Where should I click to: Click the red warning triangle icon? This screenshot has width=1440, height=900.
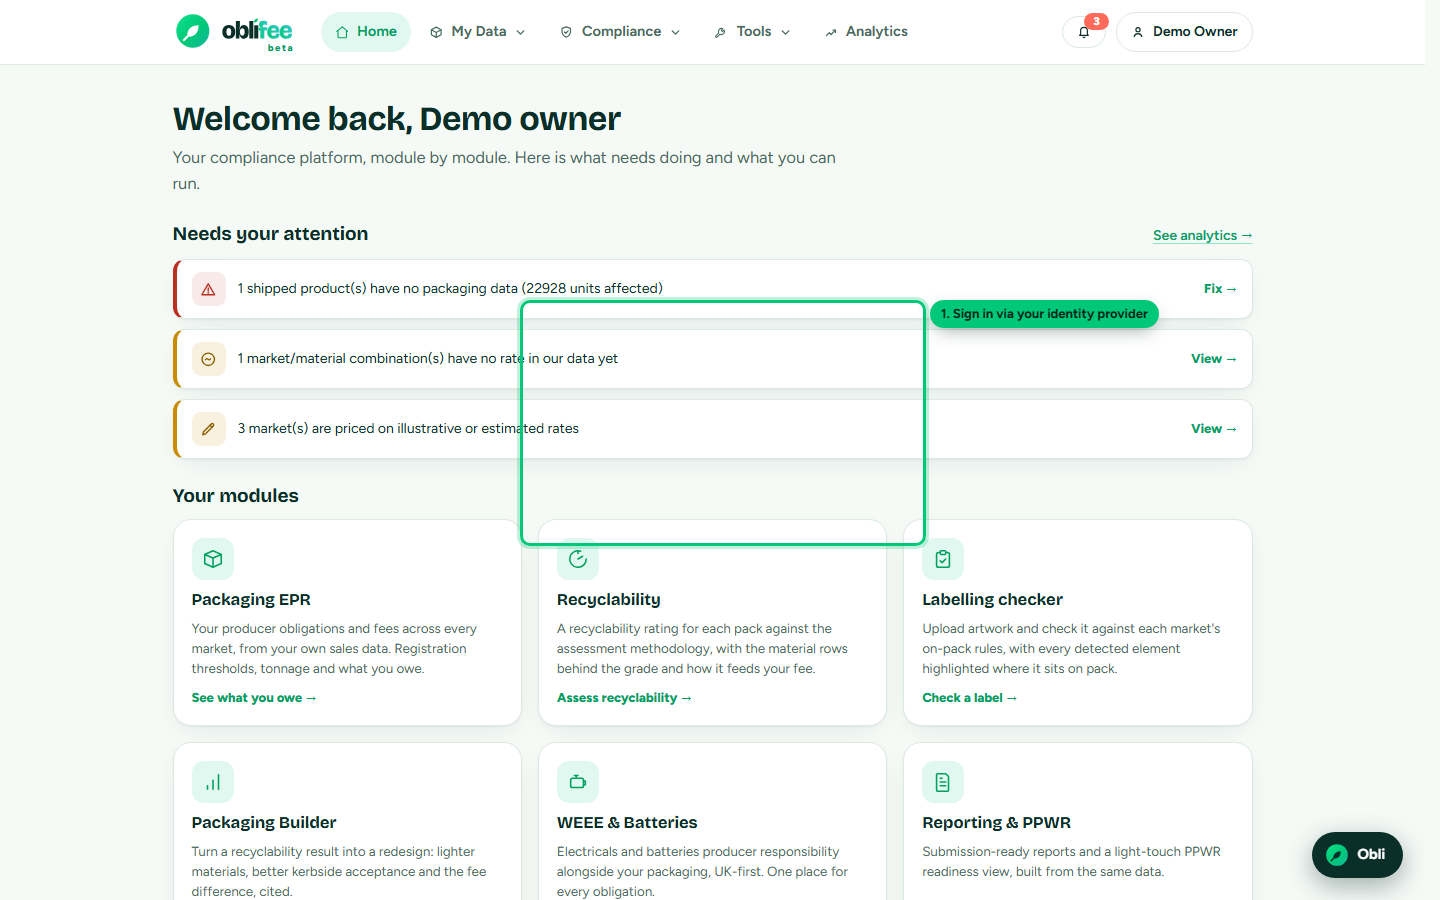pos(208,289)
